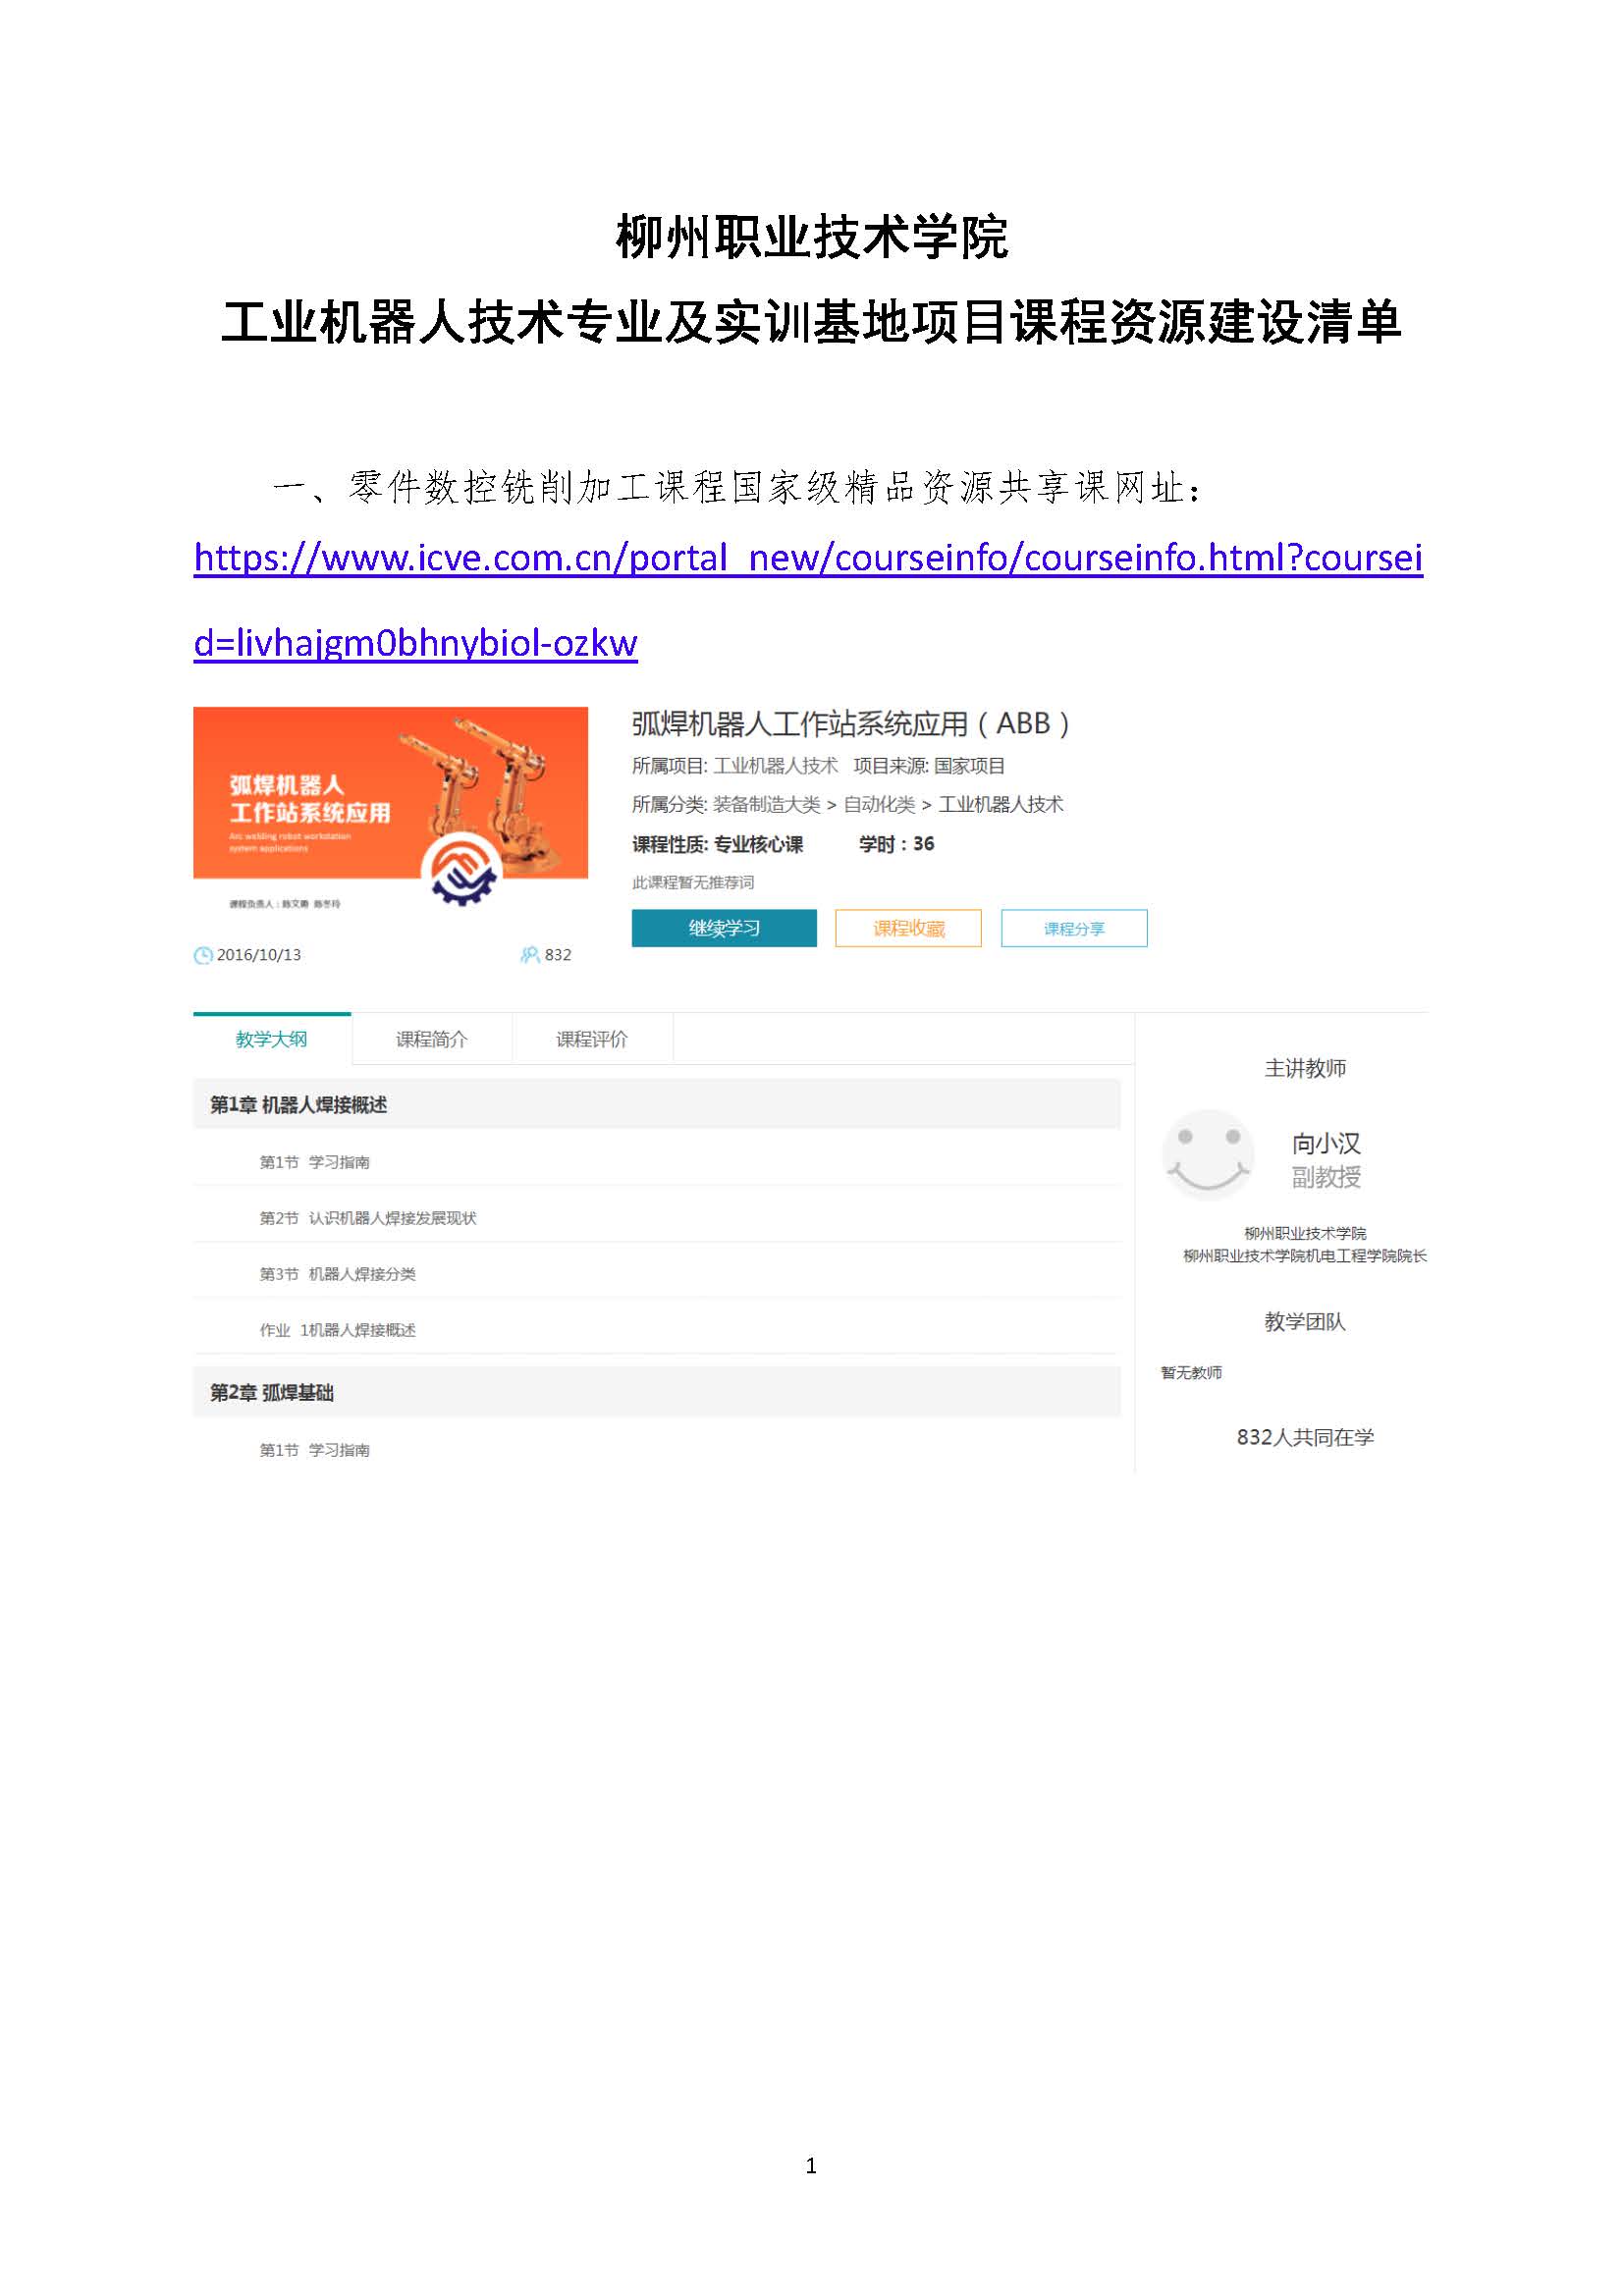Click the learners icon beside 832

coord(530,955)
